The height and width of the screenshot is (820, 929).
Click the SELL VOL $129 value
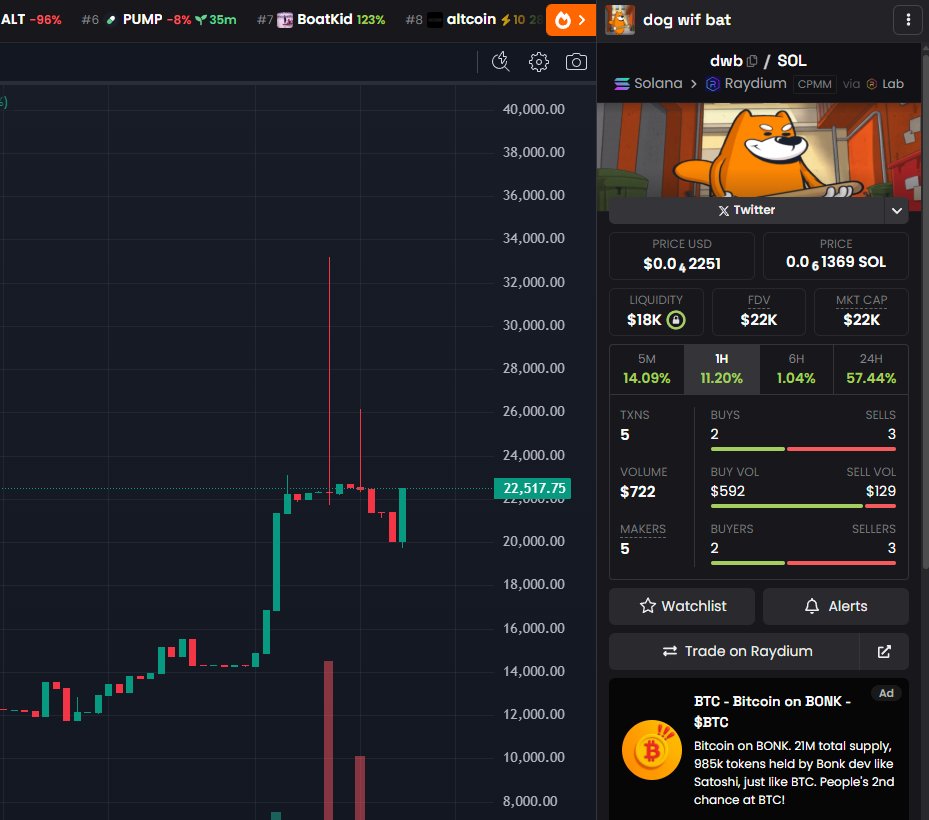click(x=880, y=491)
